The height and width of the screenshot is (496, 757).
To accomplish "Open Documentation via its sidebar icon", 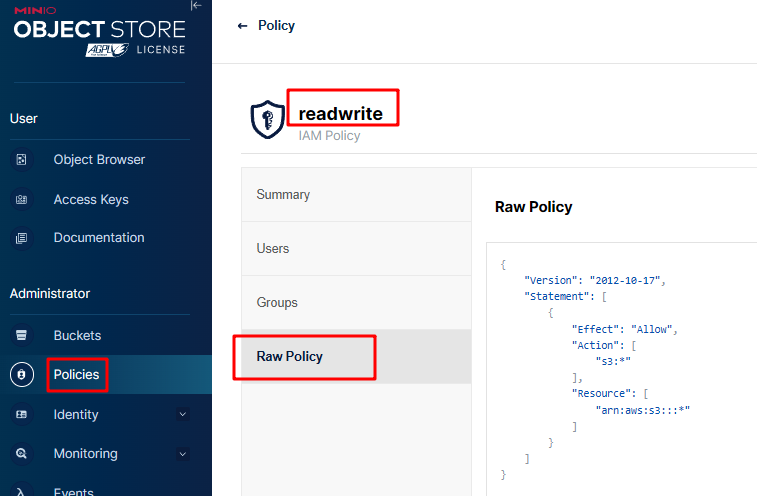I will pos(22,238).
